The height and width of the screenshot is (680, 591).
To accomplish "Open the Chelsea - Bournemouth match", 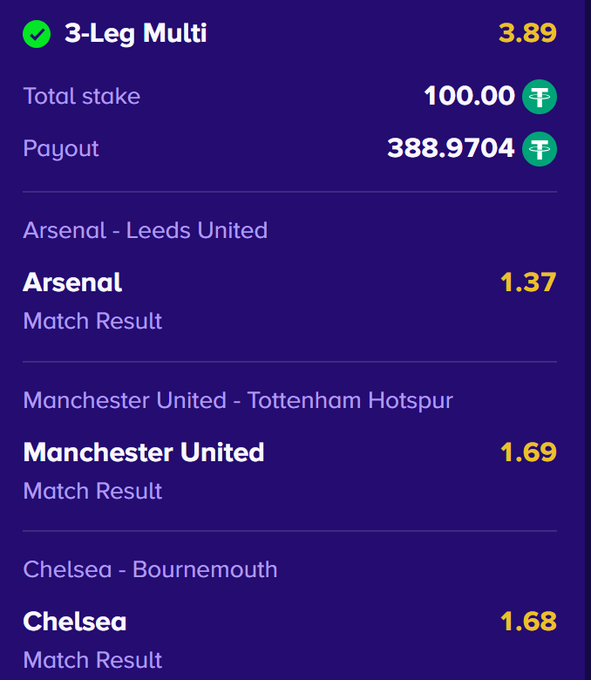I will 150,569.
